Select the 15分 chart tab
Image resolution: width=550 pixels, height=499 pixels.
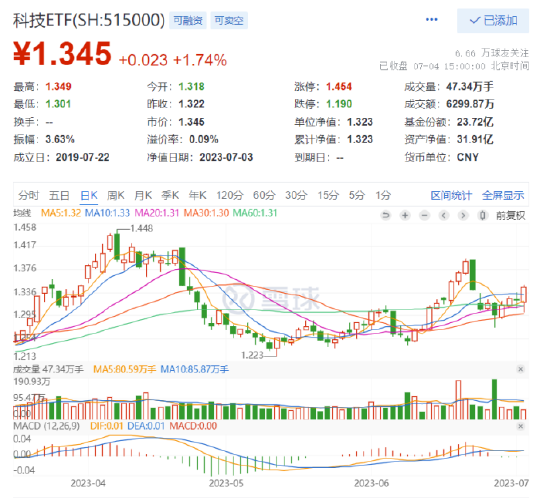tap(328, 195)
